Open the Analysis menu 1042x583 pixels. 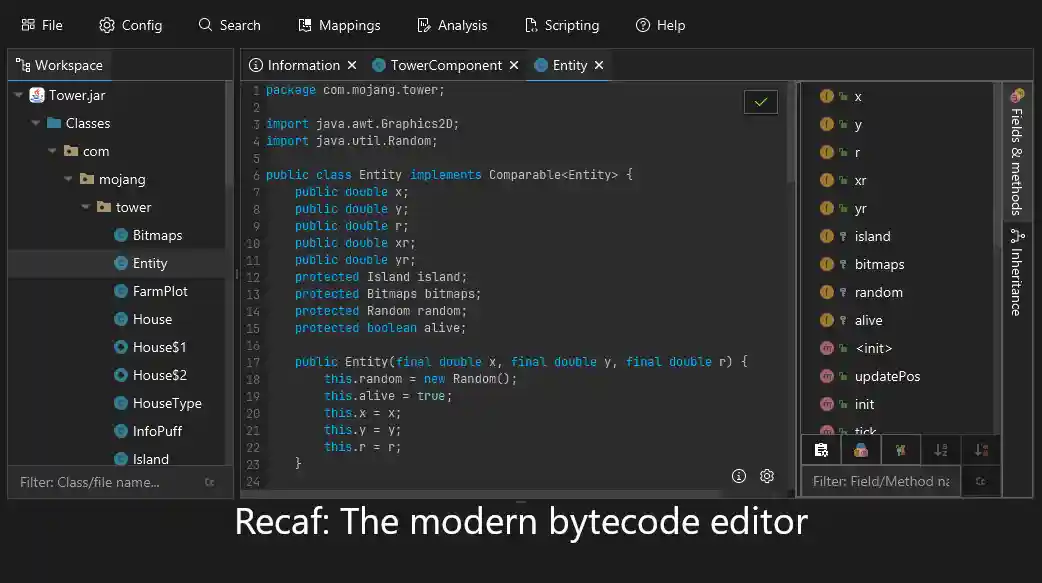[452, 25]
